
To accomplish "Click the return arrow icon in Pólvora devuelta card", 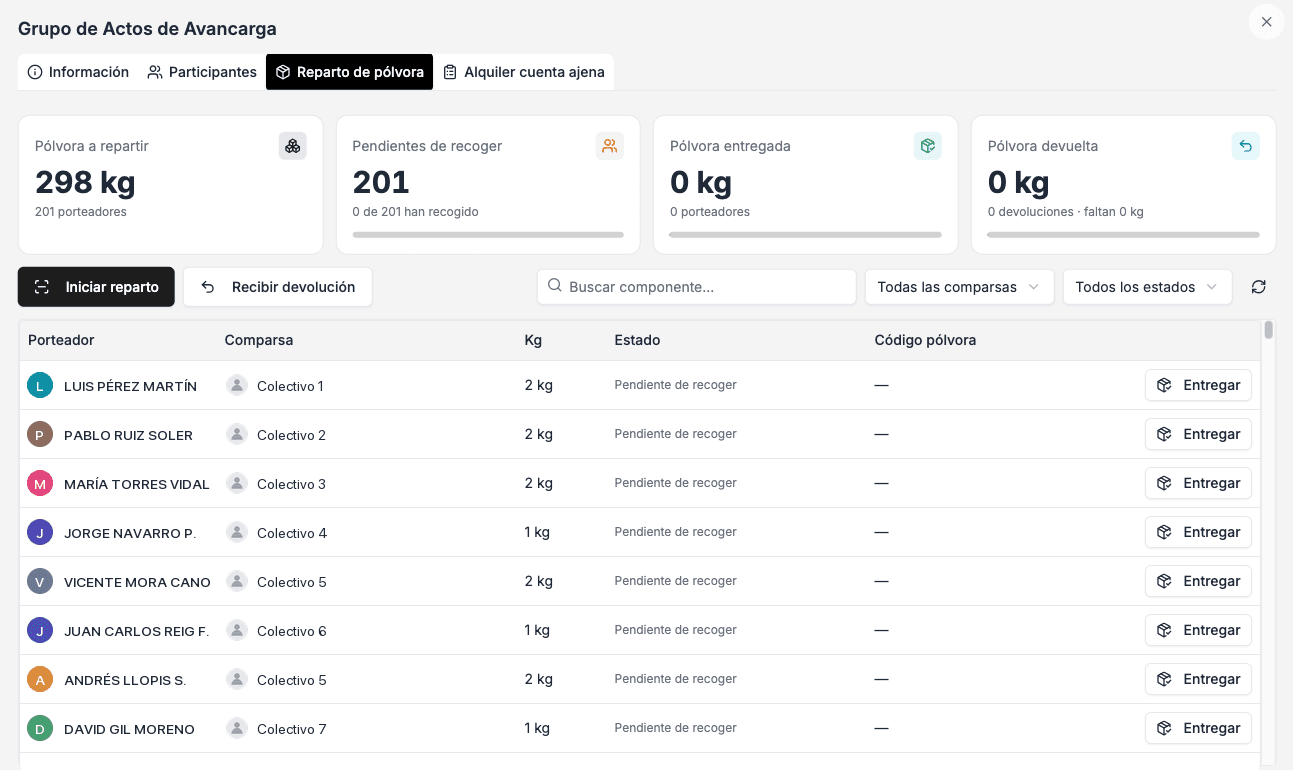I will 1246,146.
